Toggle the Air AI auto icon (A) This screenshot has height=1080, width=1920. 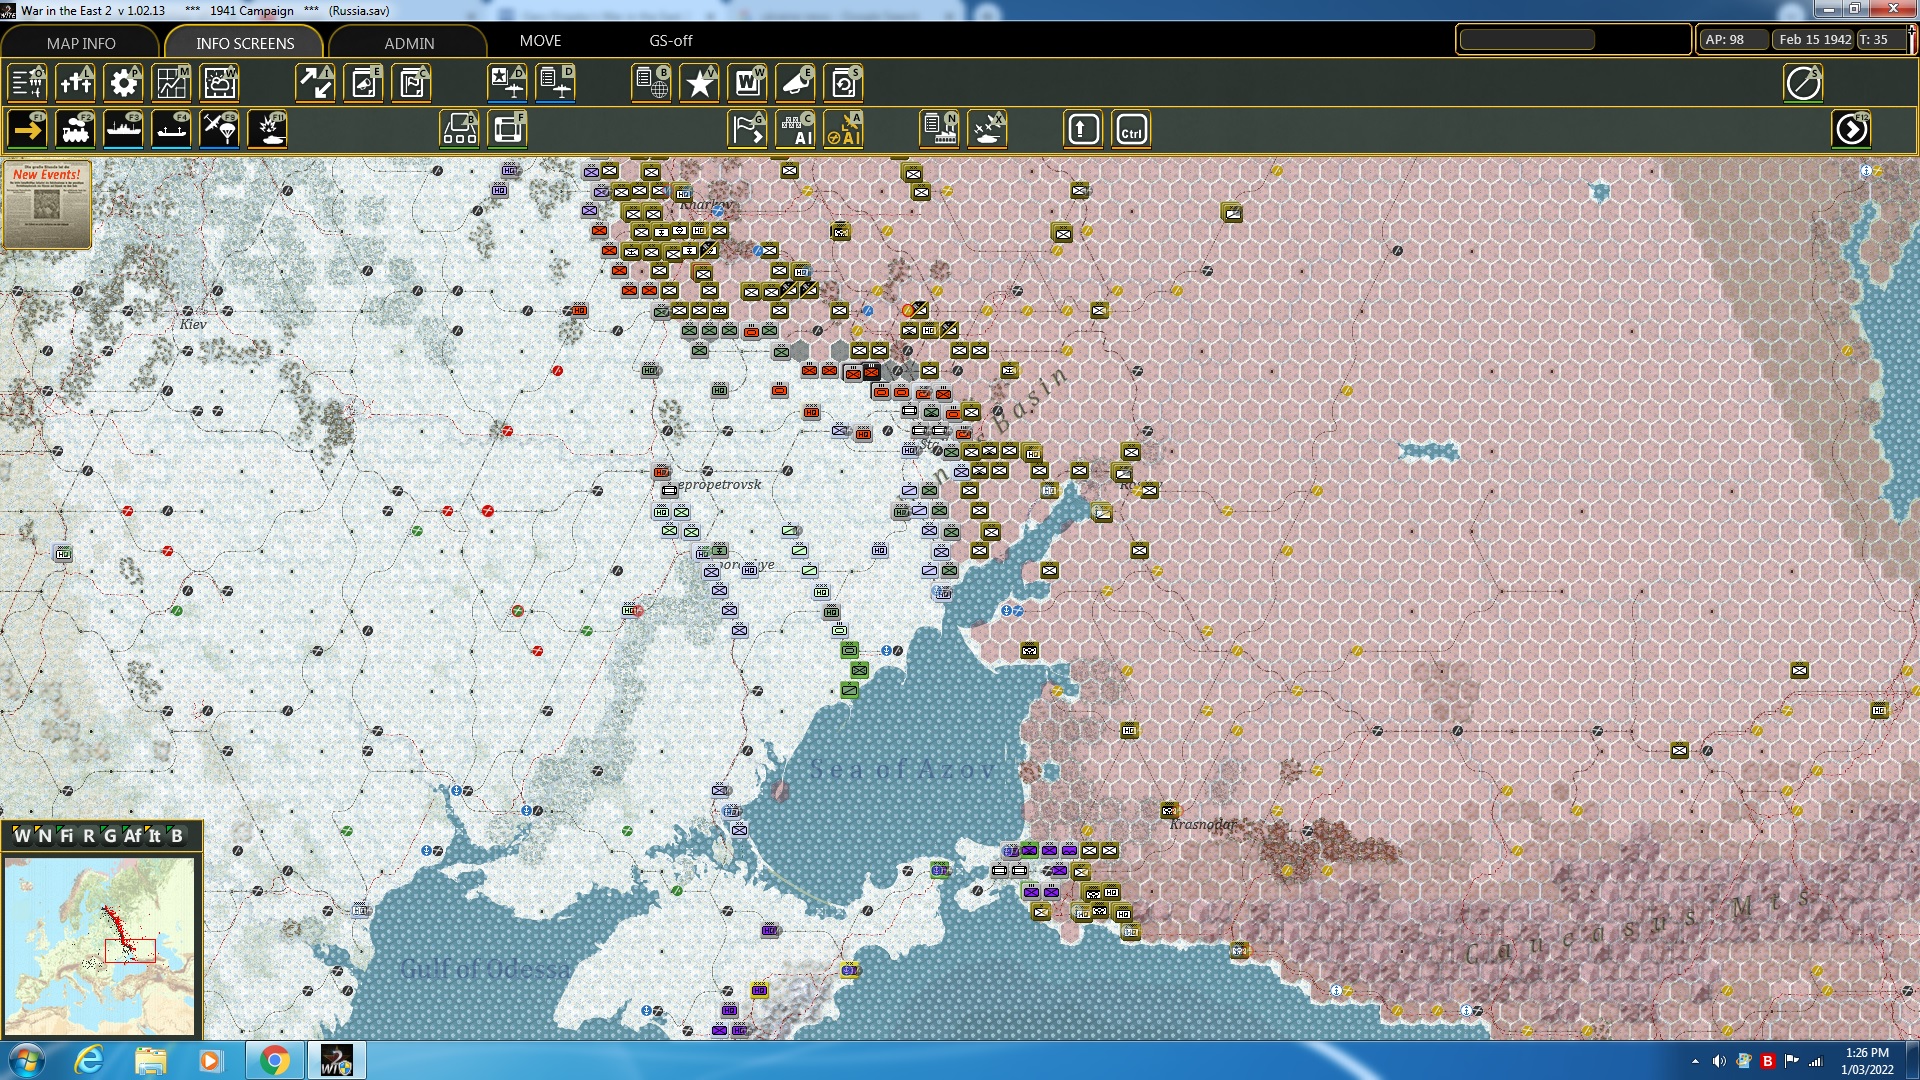click(x=844, y=129)
